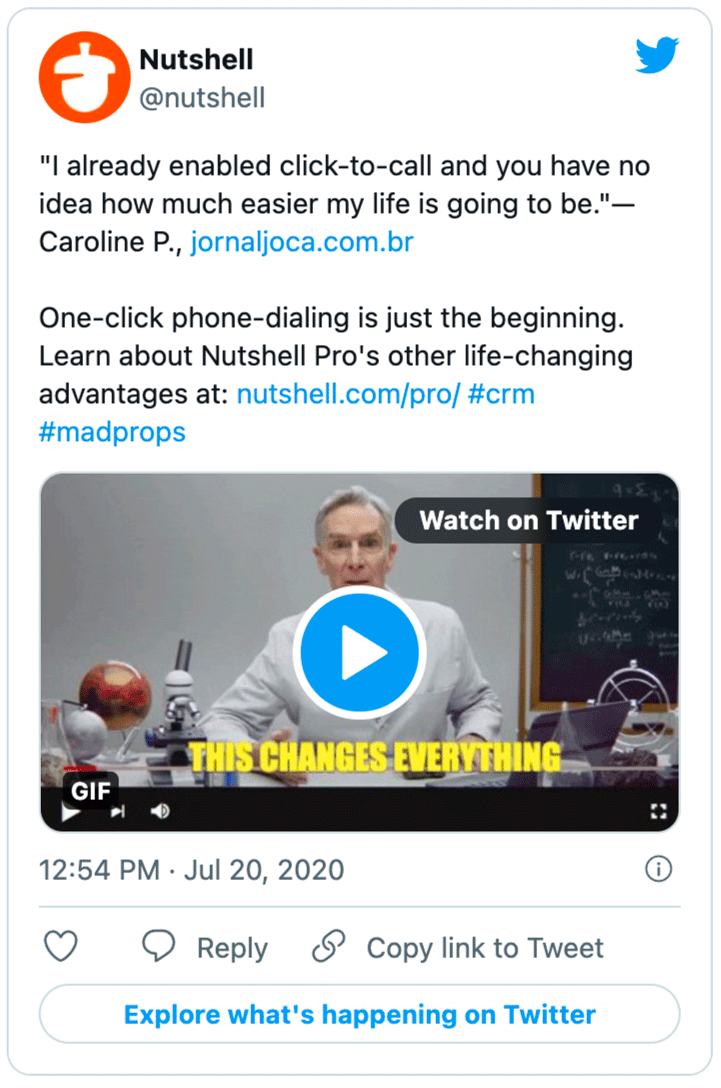Click the @nutshell handle
The height and width of the screenshot is (1088, 721).
(x=203, y=98)
